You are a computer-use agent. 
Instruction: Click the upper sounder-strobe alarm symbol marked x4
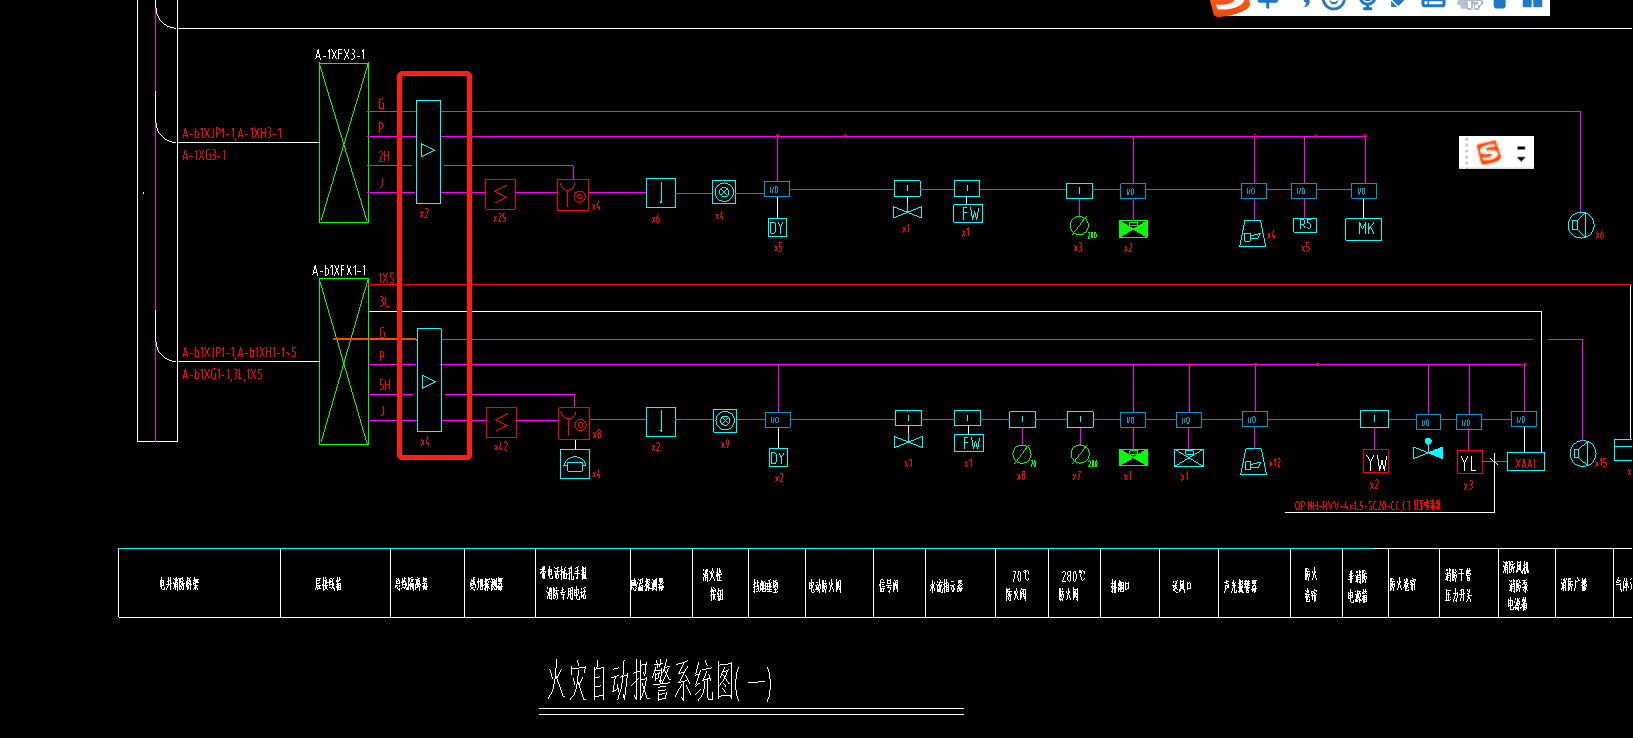(1253, 234)
